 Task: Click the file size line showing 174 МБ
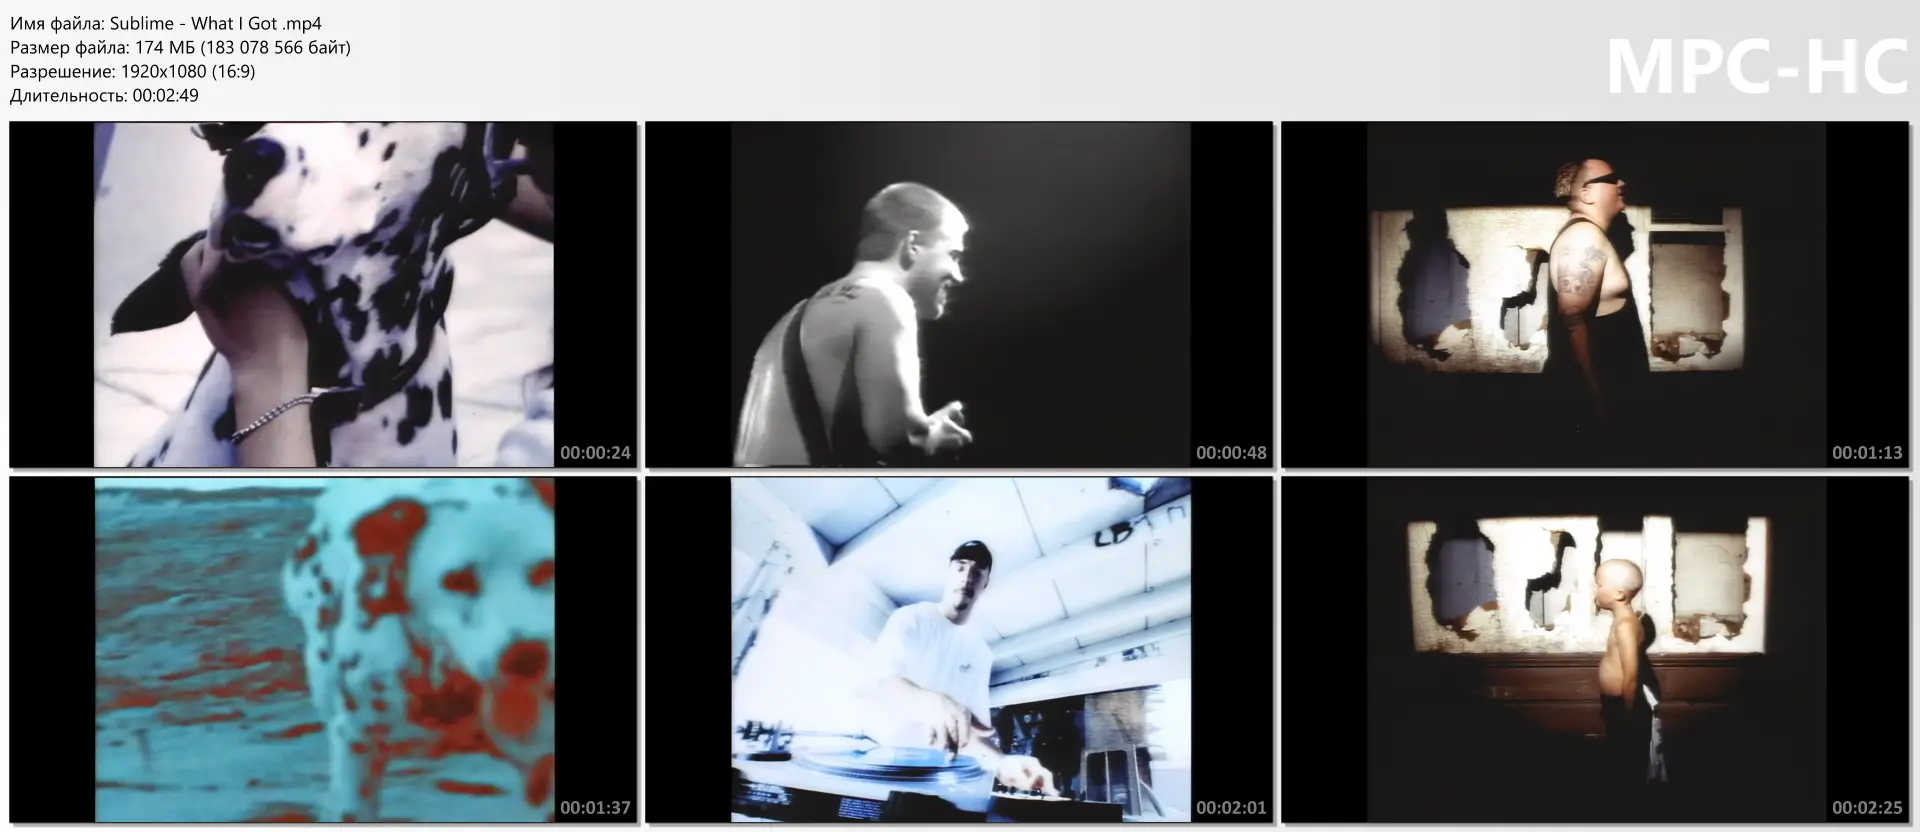coord(180,47)
